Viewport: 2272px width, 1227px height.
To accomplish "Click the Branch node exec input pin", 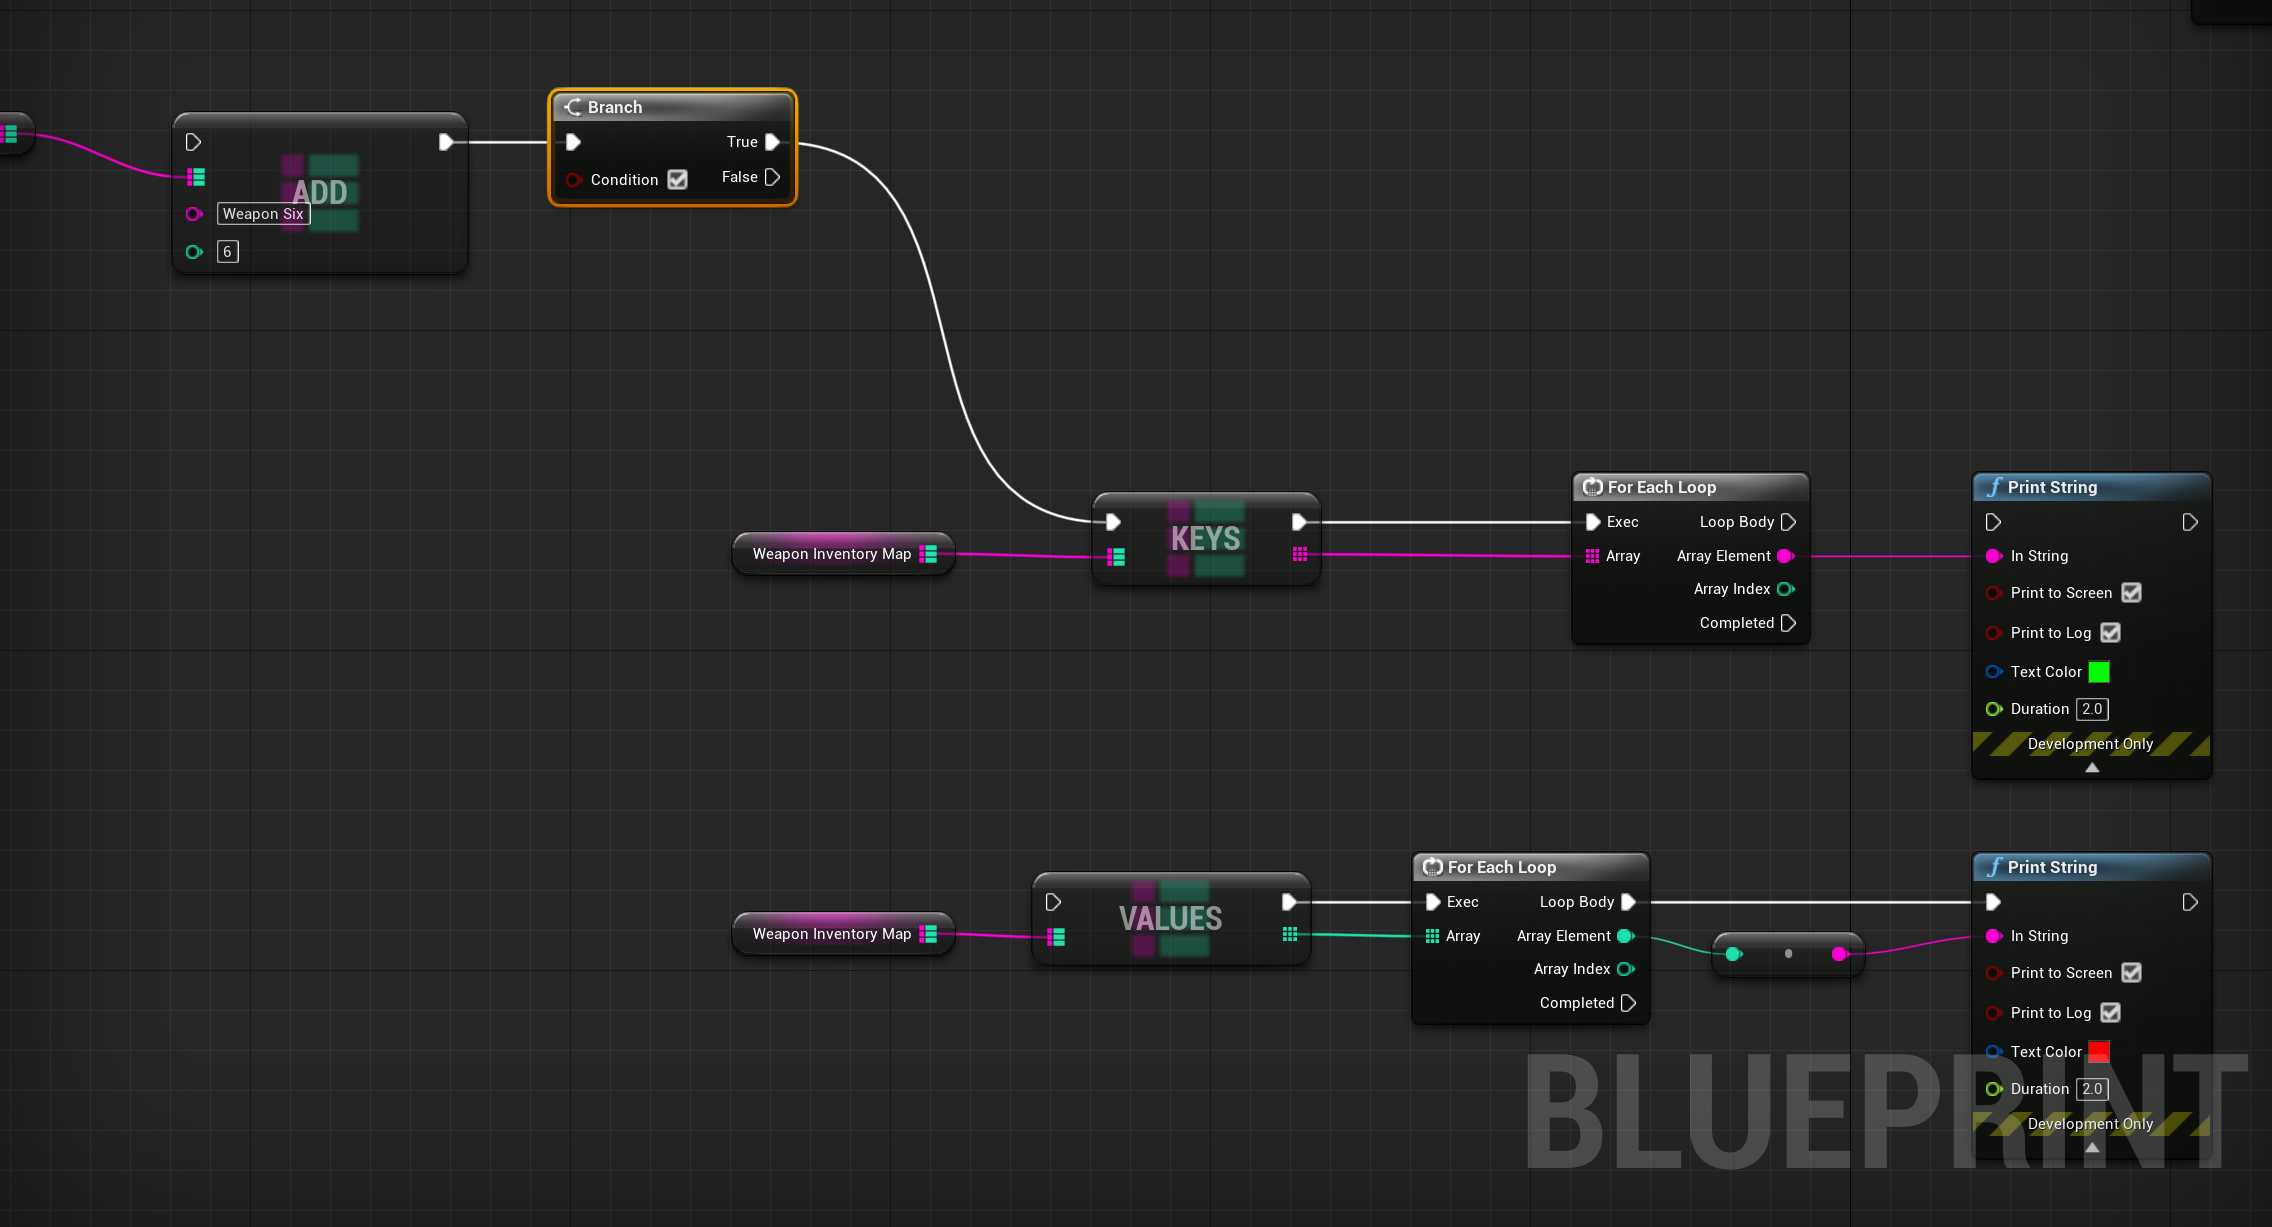I will [573, 142].
